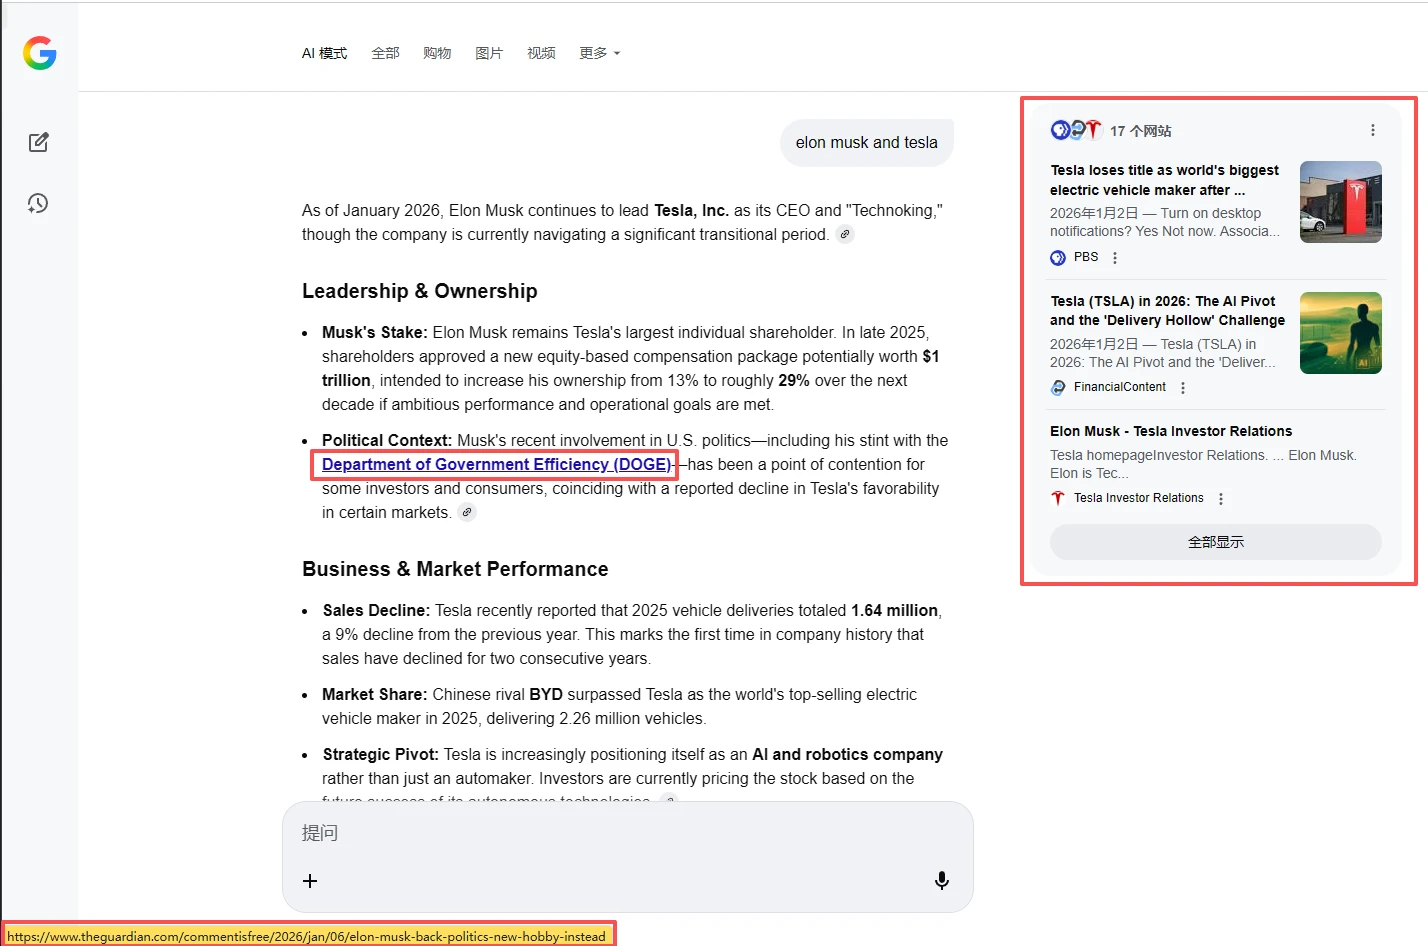Open the three-dot menu beside FinancialContent

pos(1183,388)
